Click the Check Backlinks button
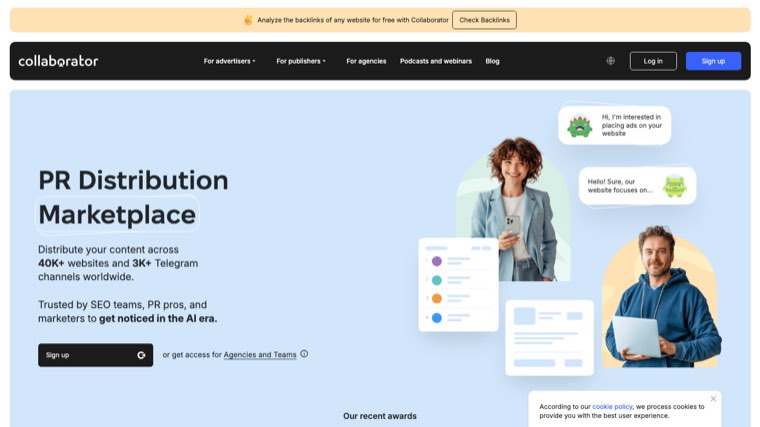Screen dimensions: 760x427 point(484,20)
